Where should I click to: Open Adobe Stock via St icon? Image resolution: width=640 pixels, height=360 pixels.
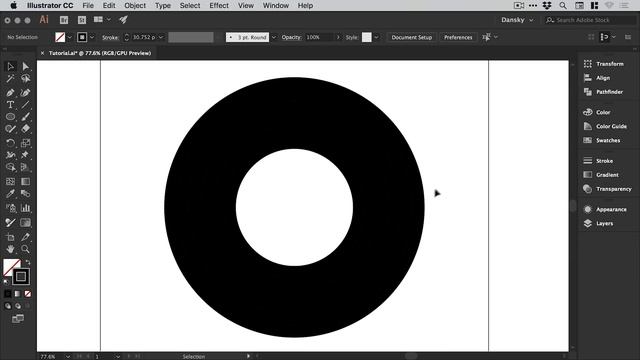click(x=82, y=20)
